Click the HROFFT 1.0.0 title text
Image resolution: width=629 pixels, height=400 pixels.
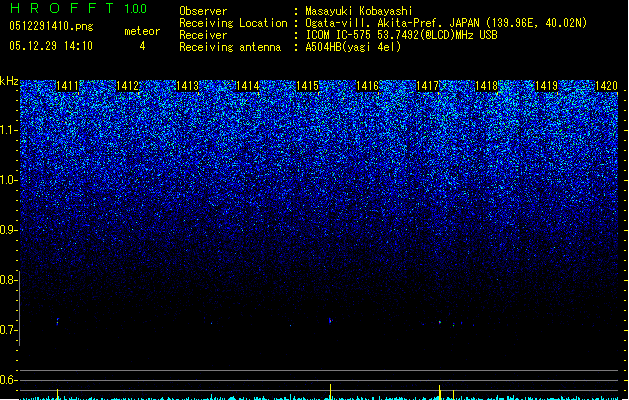(78, 8)
